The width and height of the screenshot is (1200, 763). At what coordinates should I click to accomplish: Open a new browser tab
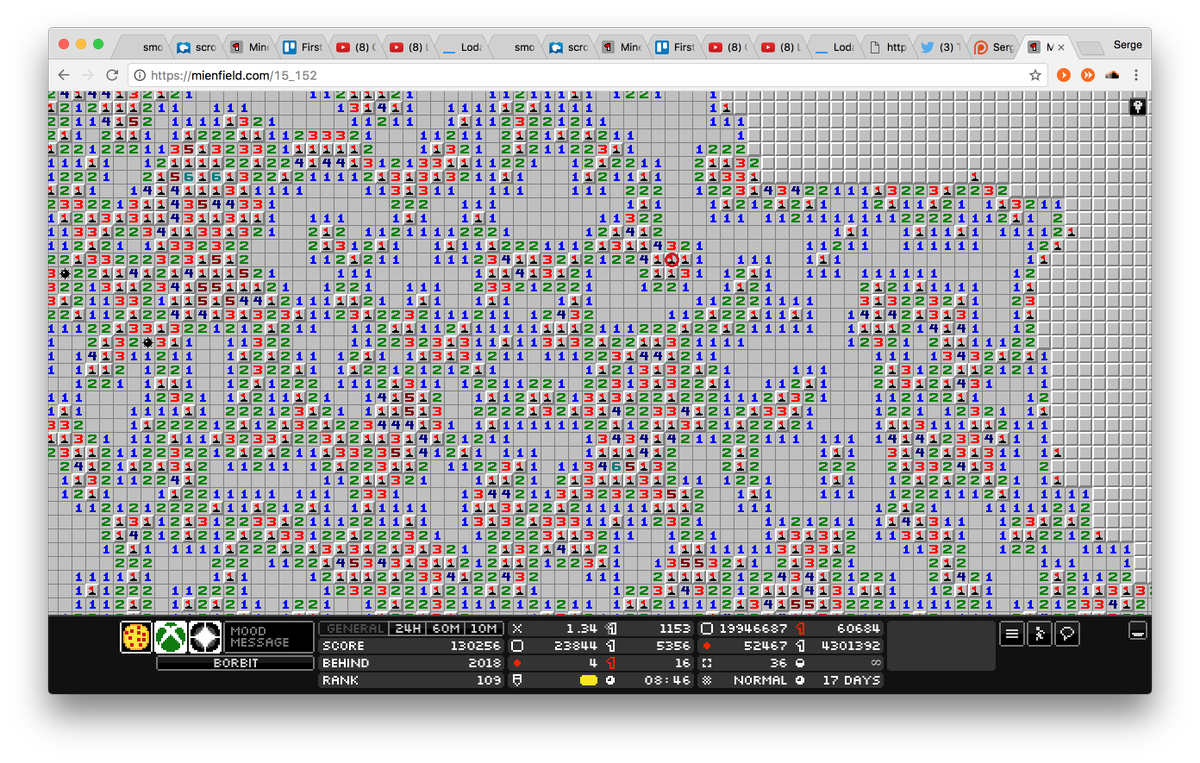click(x=1090, y=48)
